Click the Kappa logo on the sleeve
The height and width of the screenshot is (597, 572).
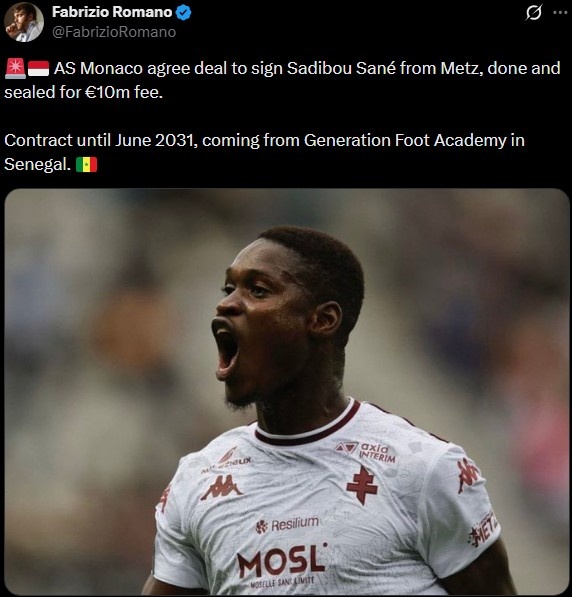[468, 474]
